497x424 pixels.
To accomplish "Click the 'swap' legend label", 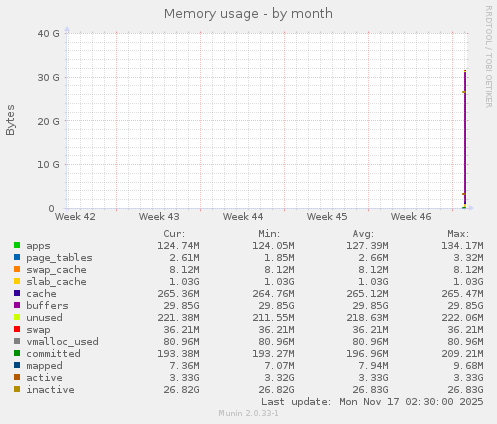I will click(38, 330).
